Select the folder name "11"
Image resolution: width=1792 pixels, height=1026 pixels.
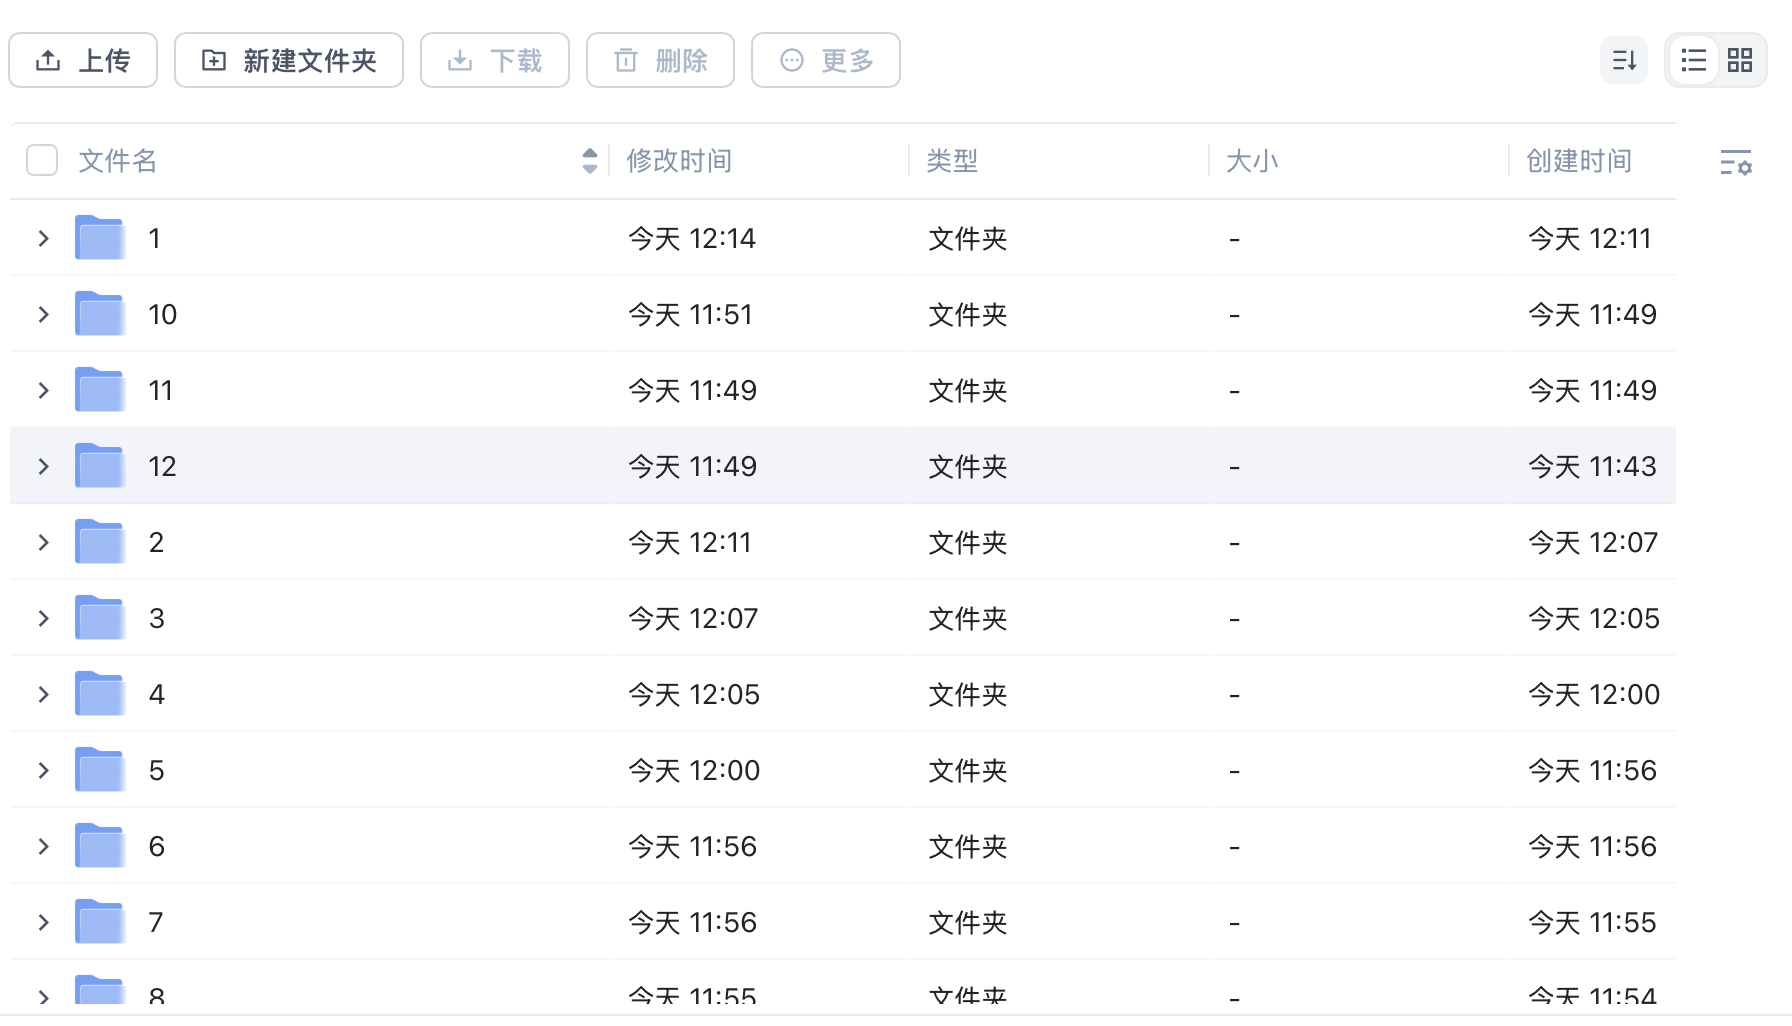tap(161, 390)
